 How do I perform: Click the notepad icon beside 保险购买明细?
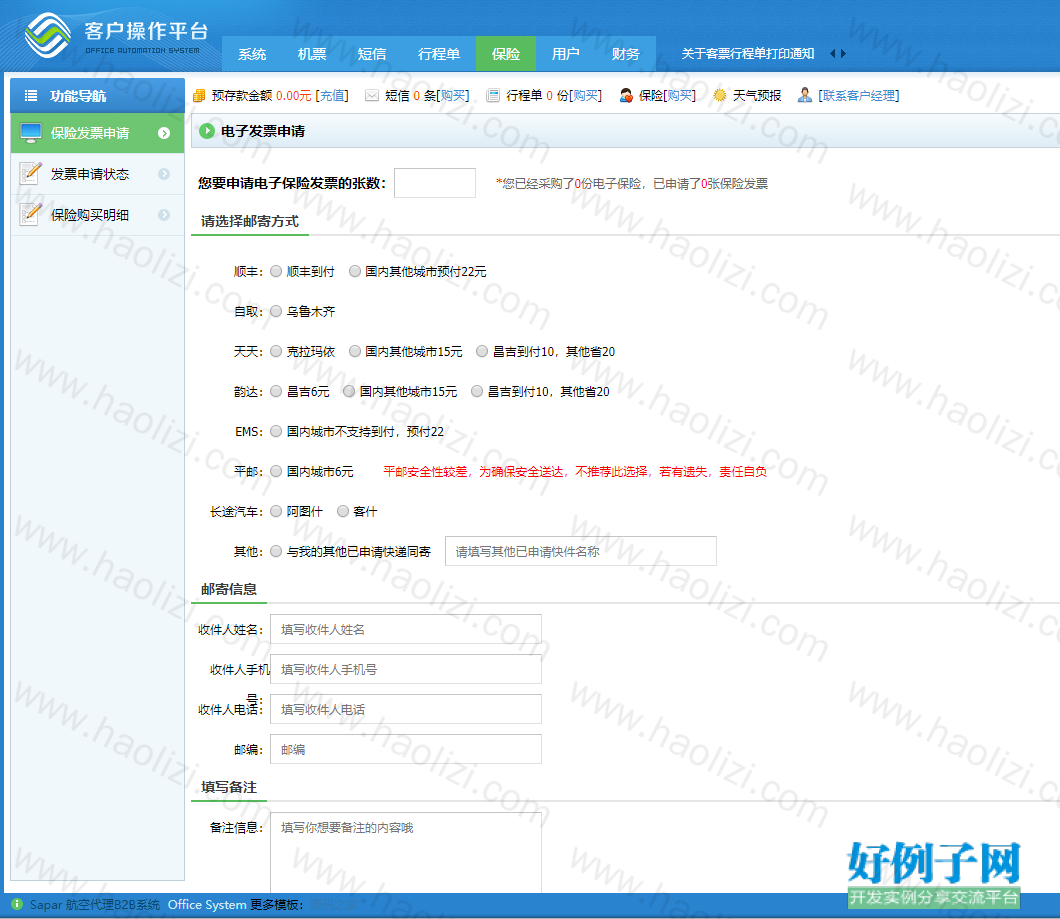pos(31,214)
